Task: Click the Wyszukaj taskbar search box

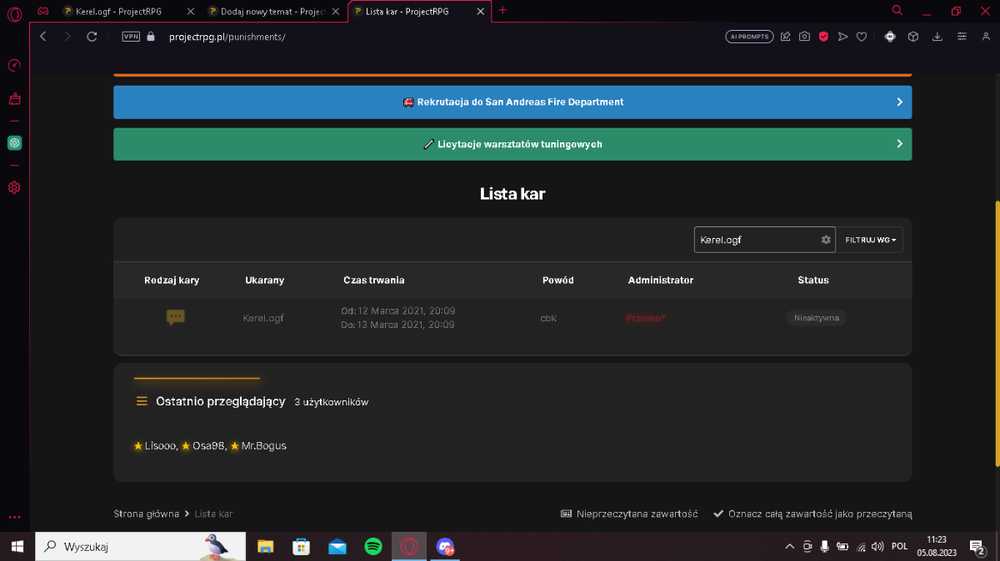Action: click(x=140, y=546)
